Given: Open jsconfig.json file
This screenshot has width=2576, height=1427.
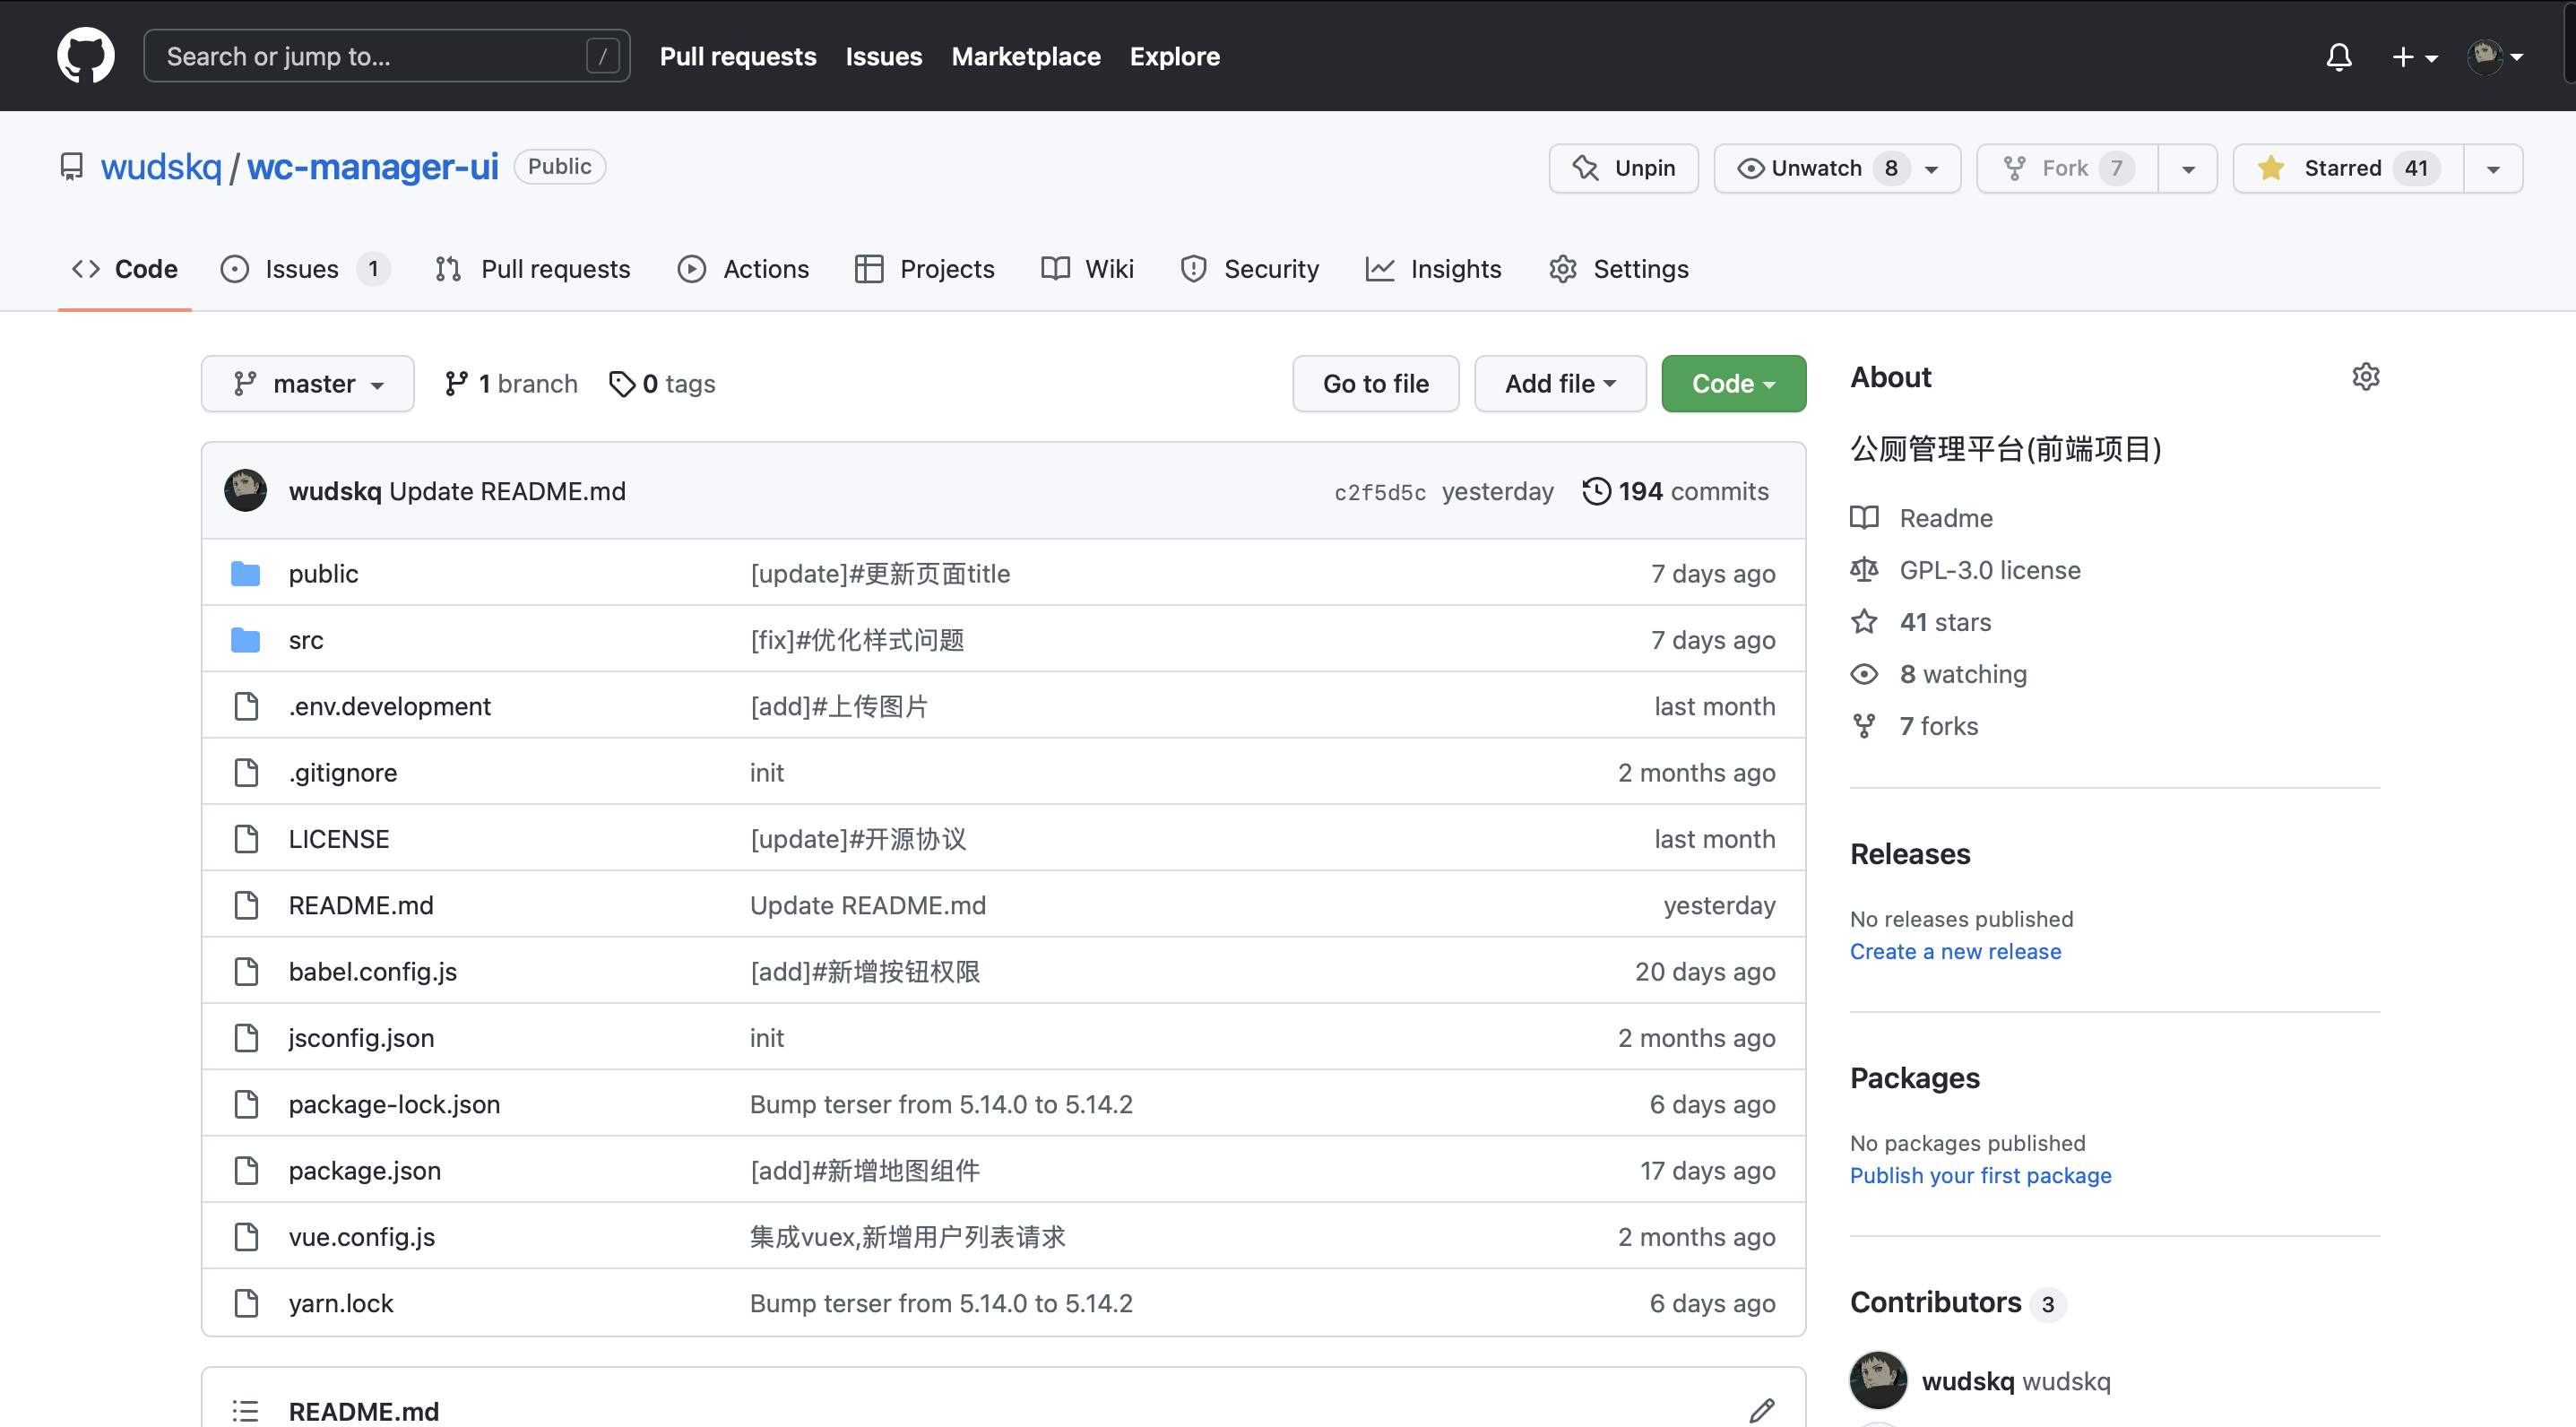Looking at the screenshot, I should click(361, 1038).
